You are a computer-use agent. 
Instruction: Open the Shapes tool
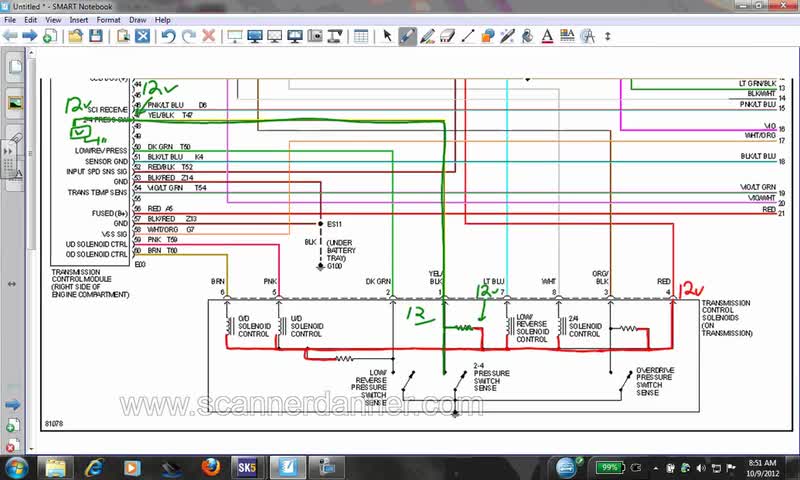point(487,36)
